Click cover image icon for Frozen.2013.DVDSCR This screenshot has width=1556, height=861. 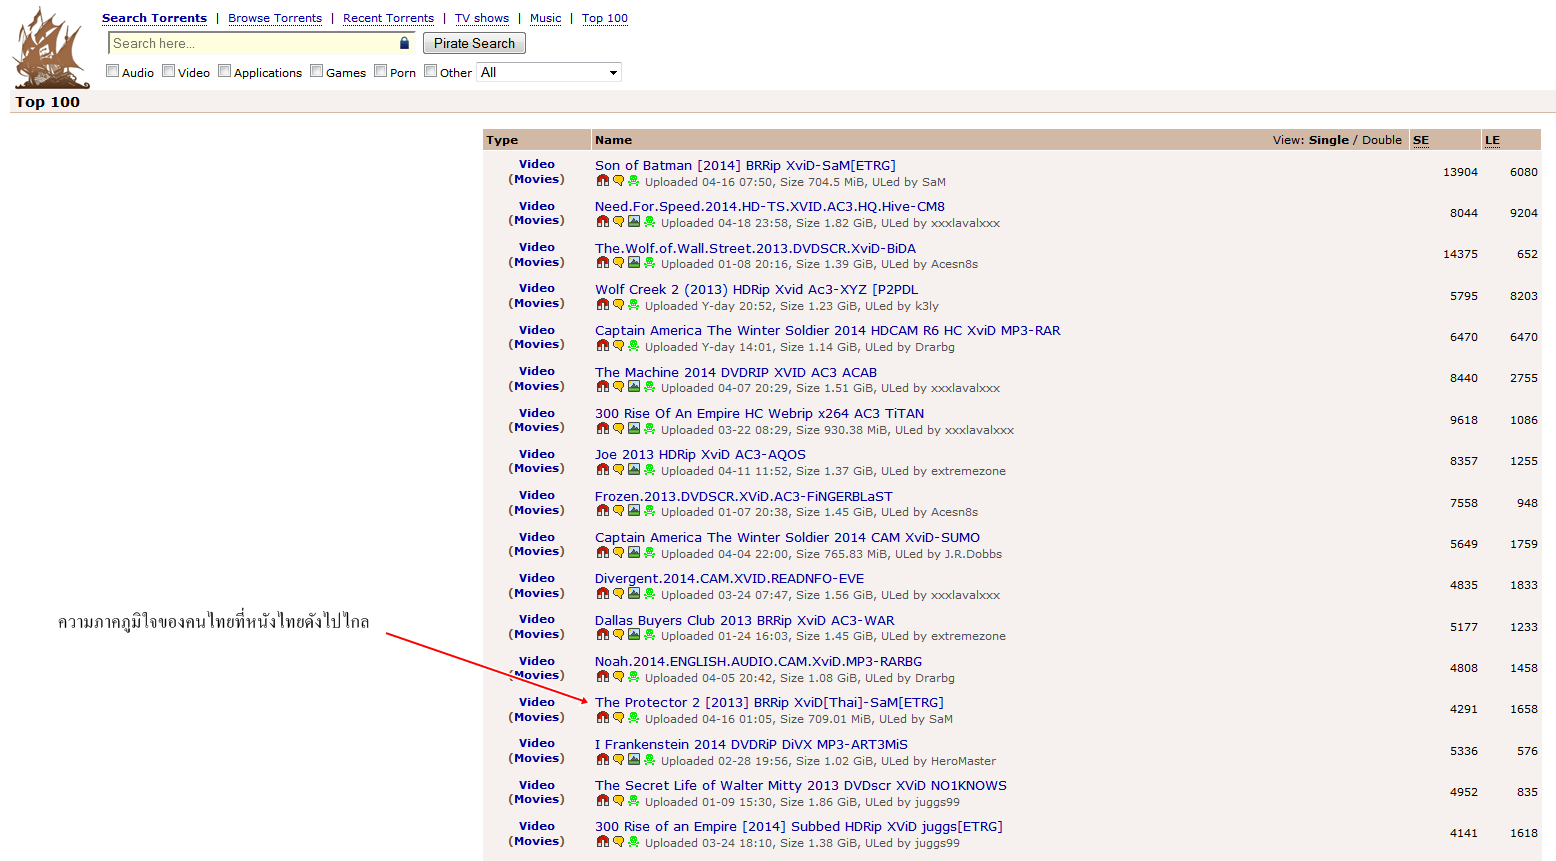[633, 511]
